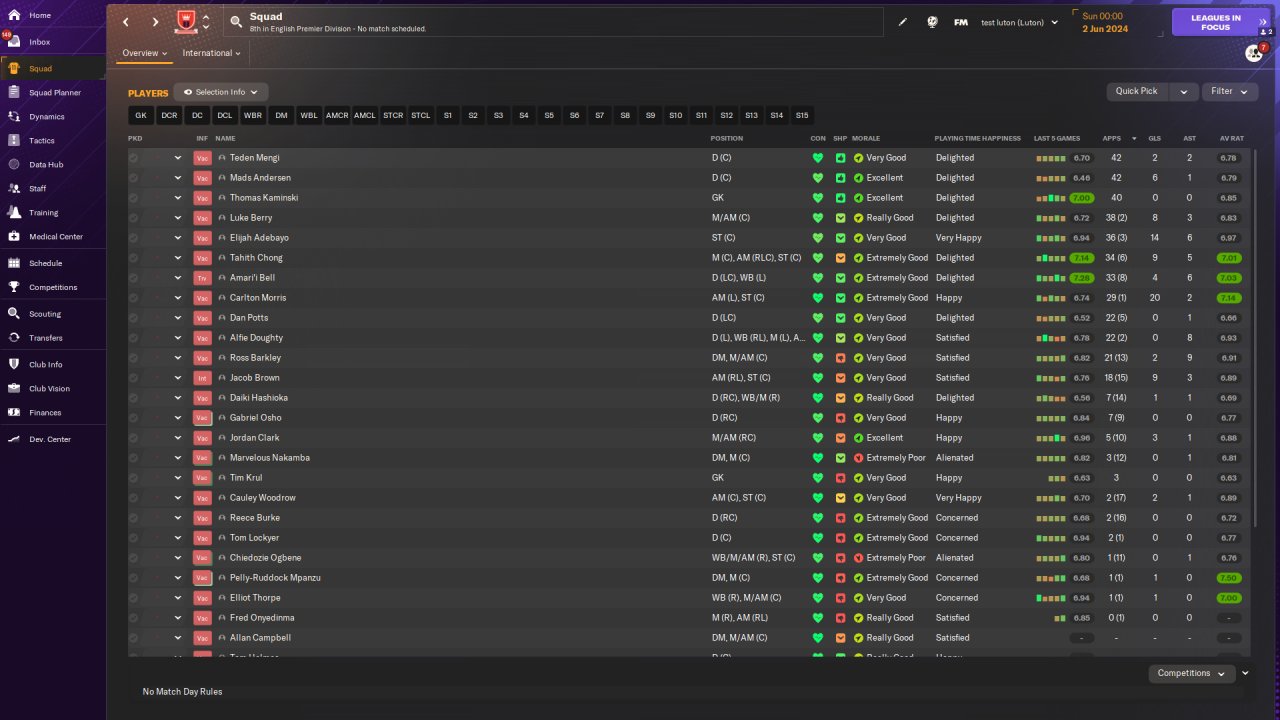Toggle the pick circle for Tahith Chong
This screenshot has width=1280, height=720.
pos(134,258)
